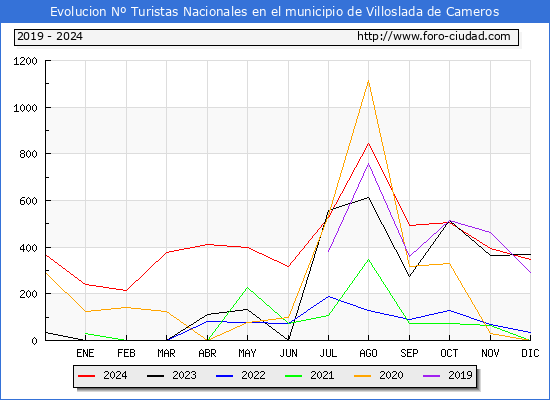Click the 200 y-axis value
The image size is (550, 400).
coord(28,294)
